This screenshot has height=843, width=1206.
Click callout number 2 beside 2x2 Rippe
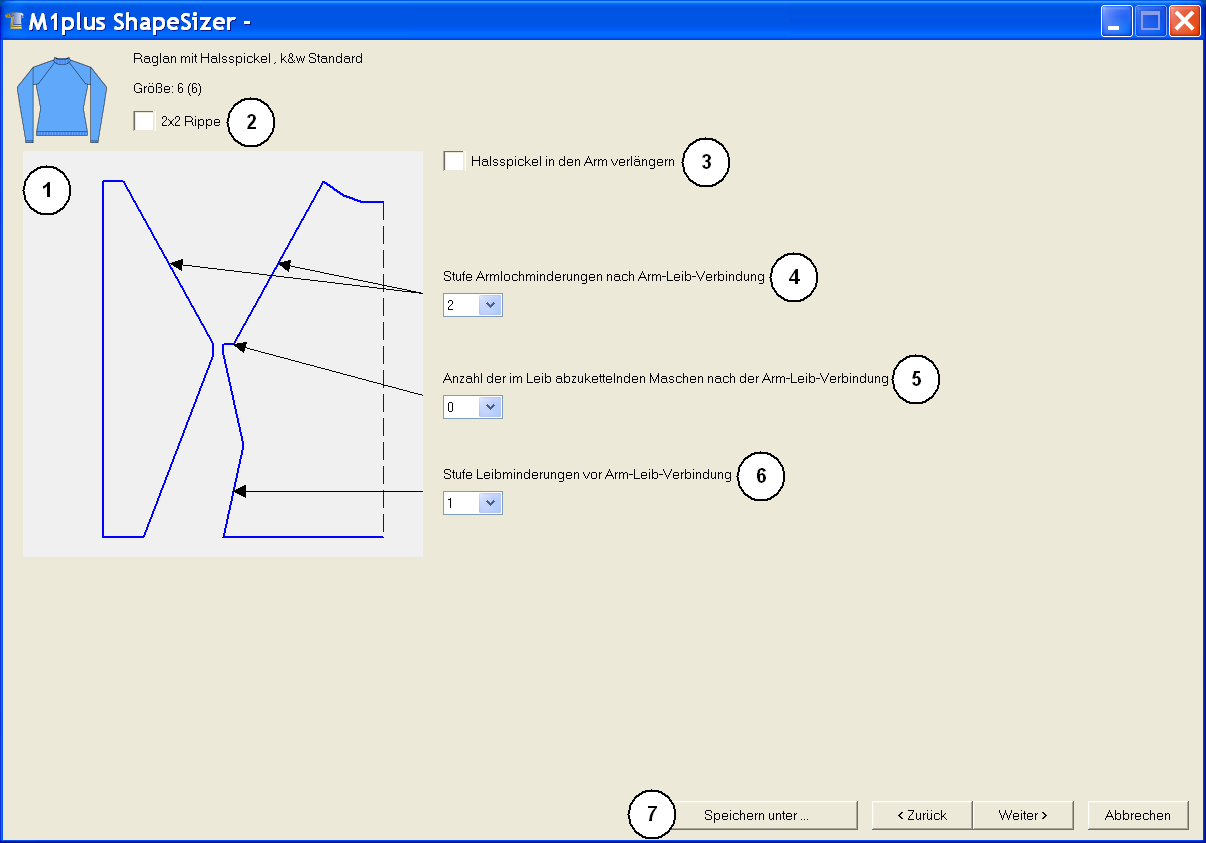tap(251, 122)
